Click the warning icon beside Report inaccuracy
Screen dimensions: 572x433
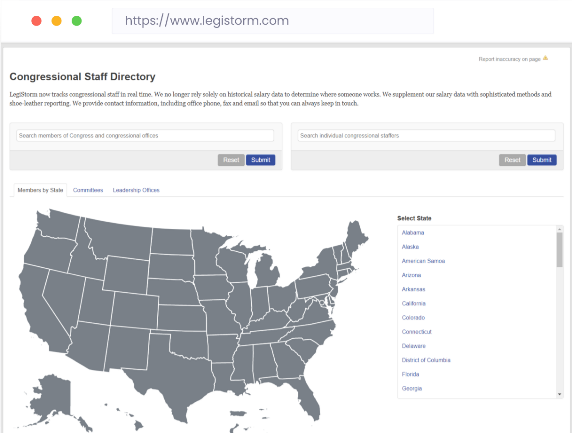click(545, 58)
